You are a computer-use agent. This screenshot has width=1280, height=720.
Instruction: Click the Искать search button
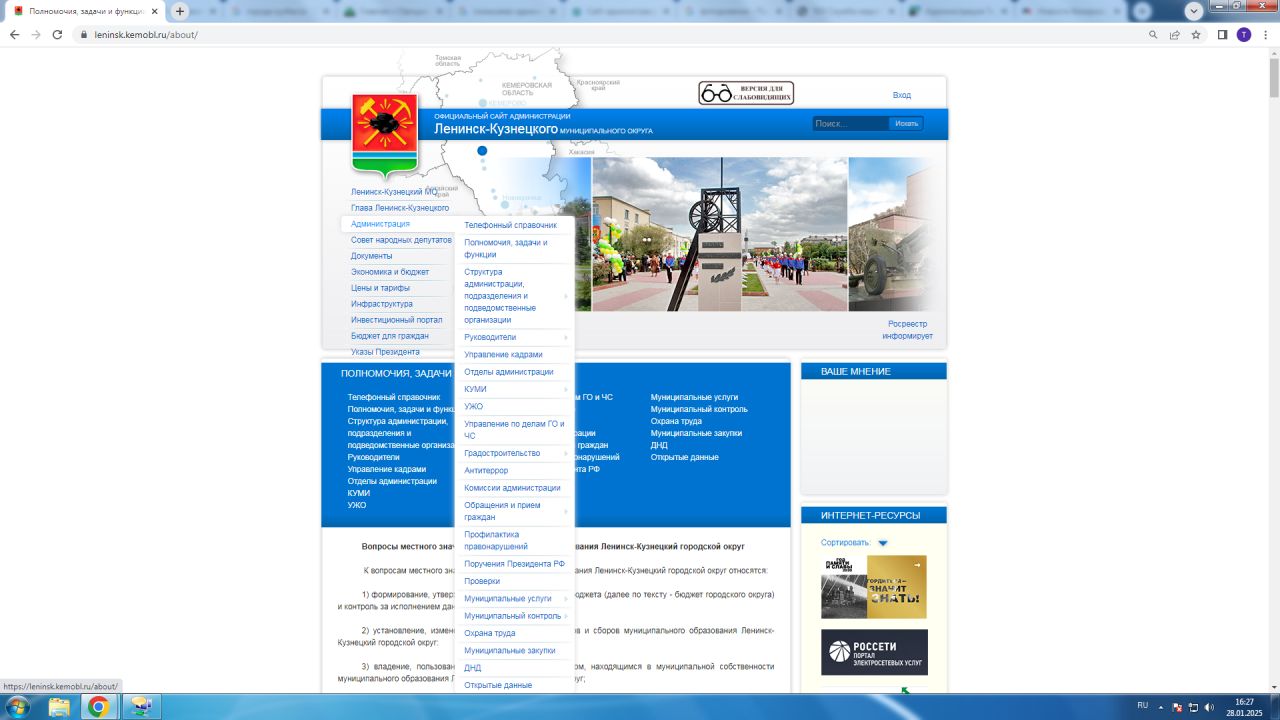click(907, 123)
